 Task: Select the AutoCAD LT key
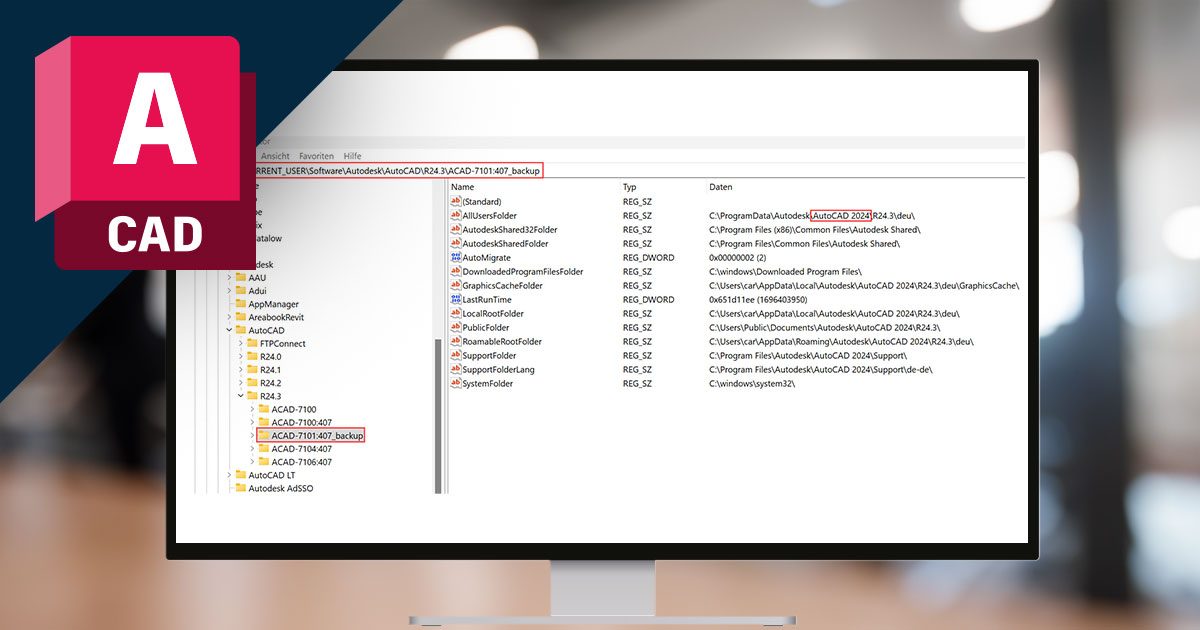tap(272, 475)
